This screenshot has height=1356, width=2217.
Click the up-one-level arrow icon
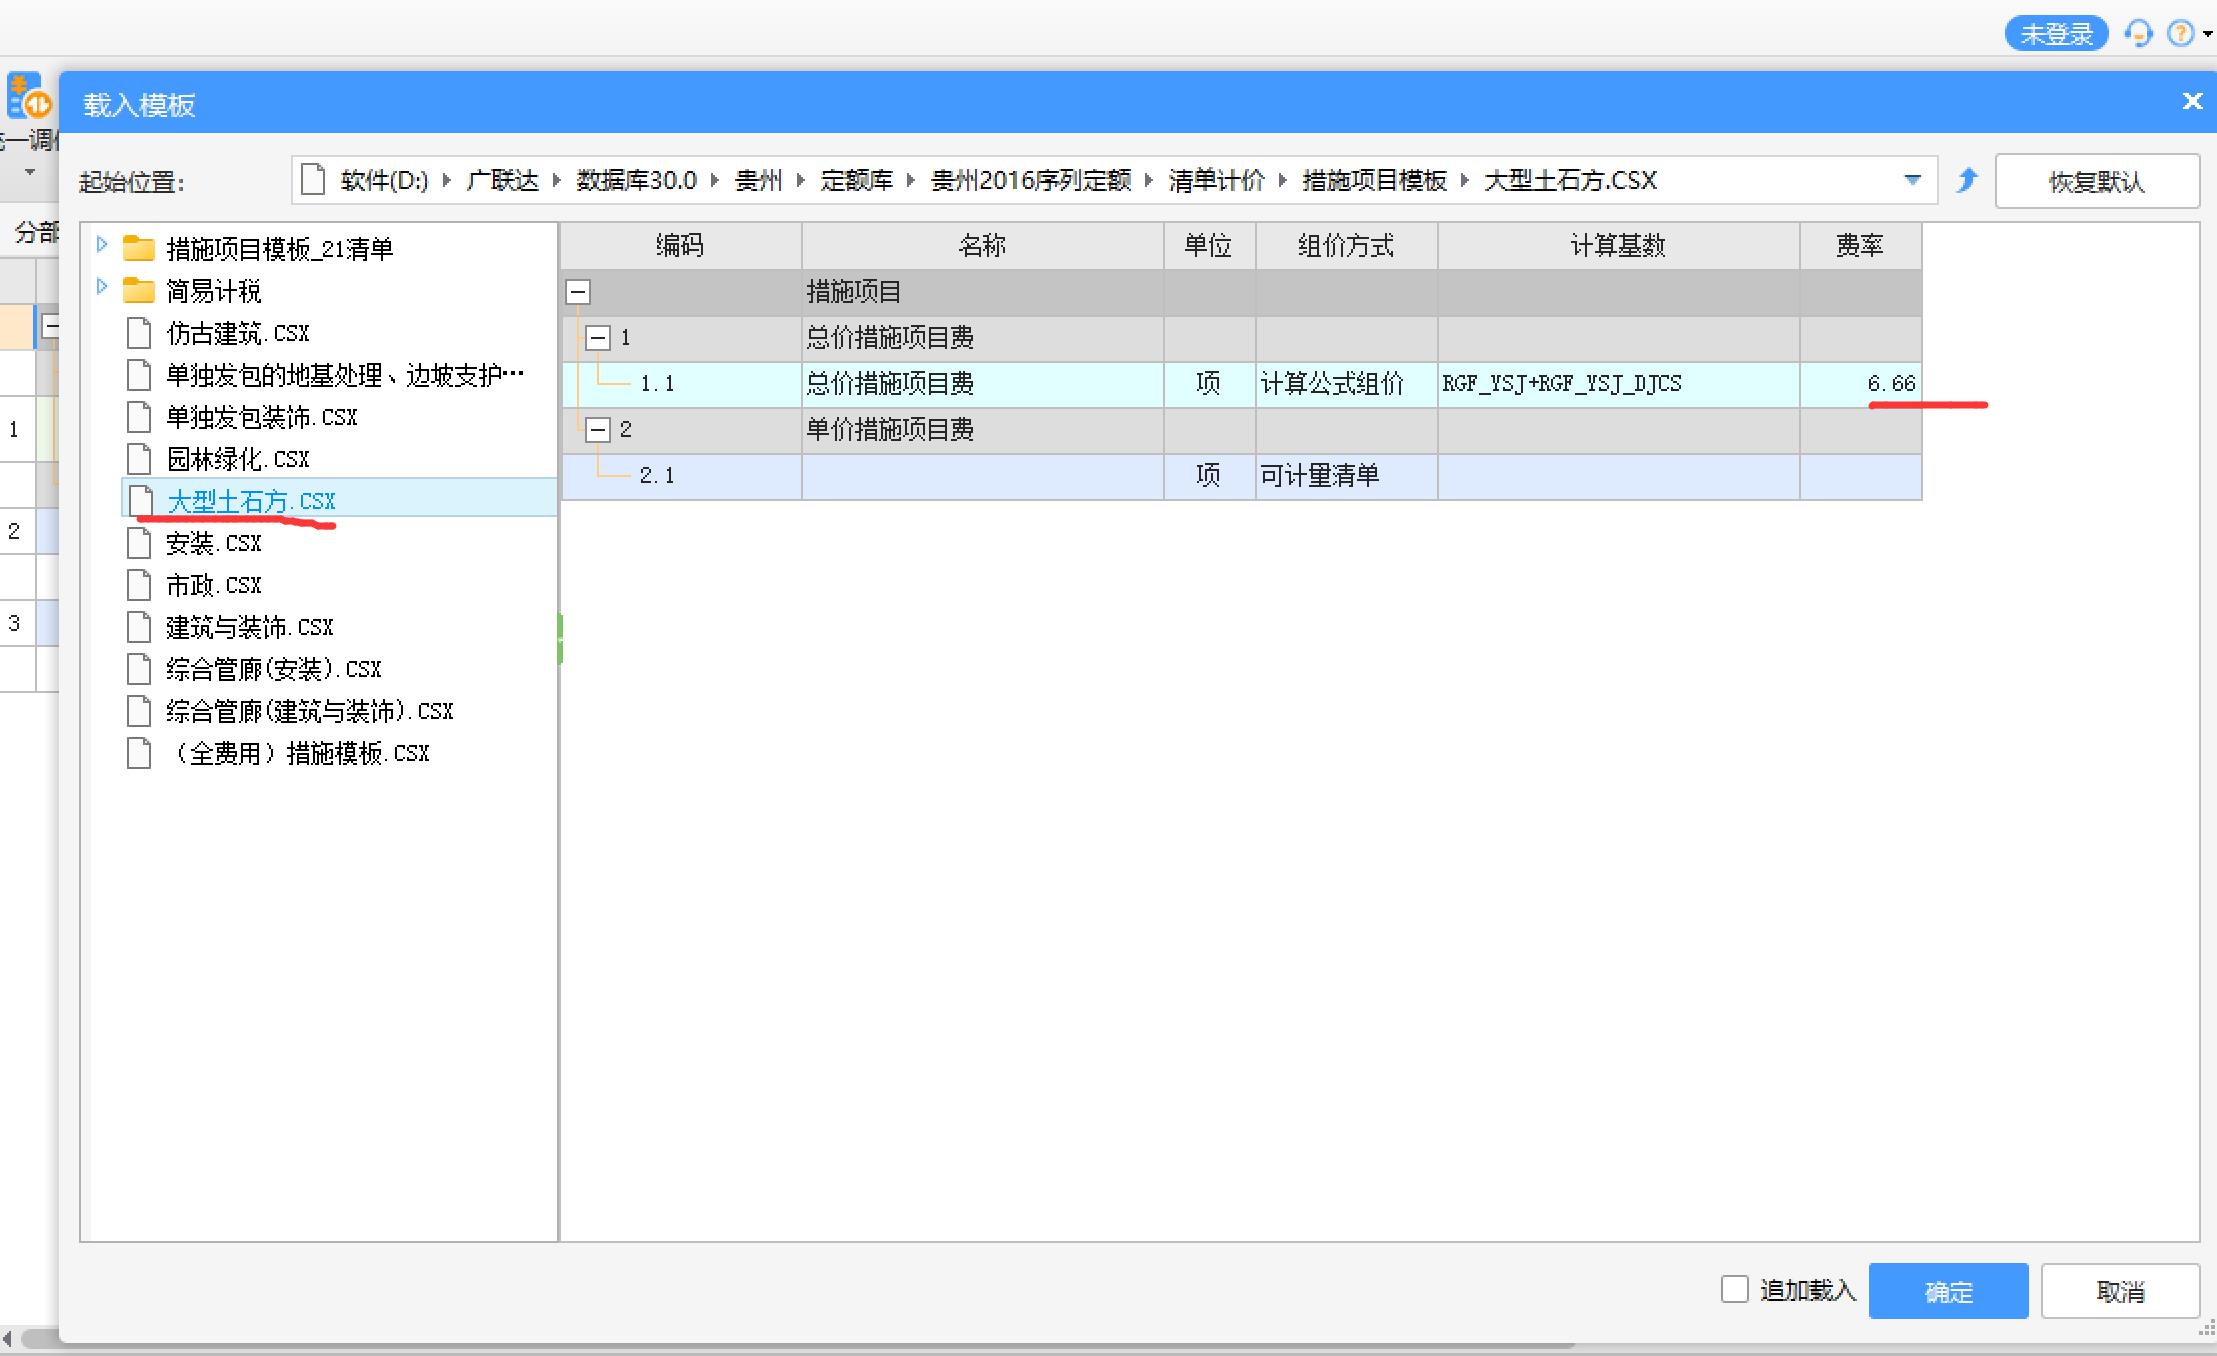(x=1967, y=181)
